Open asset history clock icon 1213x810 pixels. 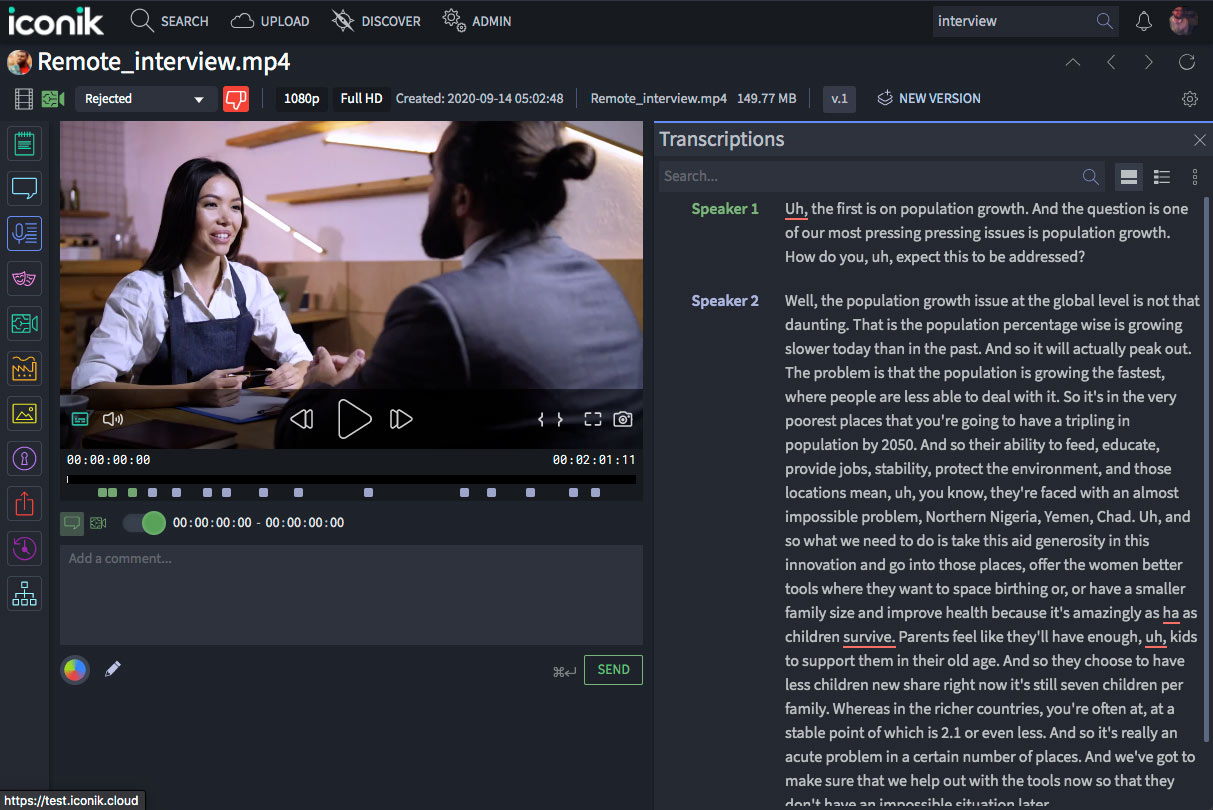coord(24,548)
